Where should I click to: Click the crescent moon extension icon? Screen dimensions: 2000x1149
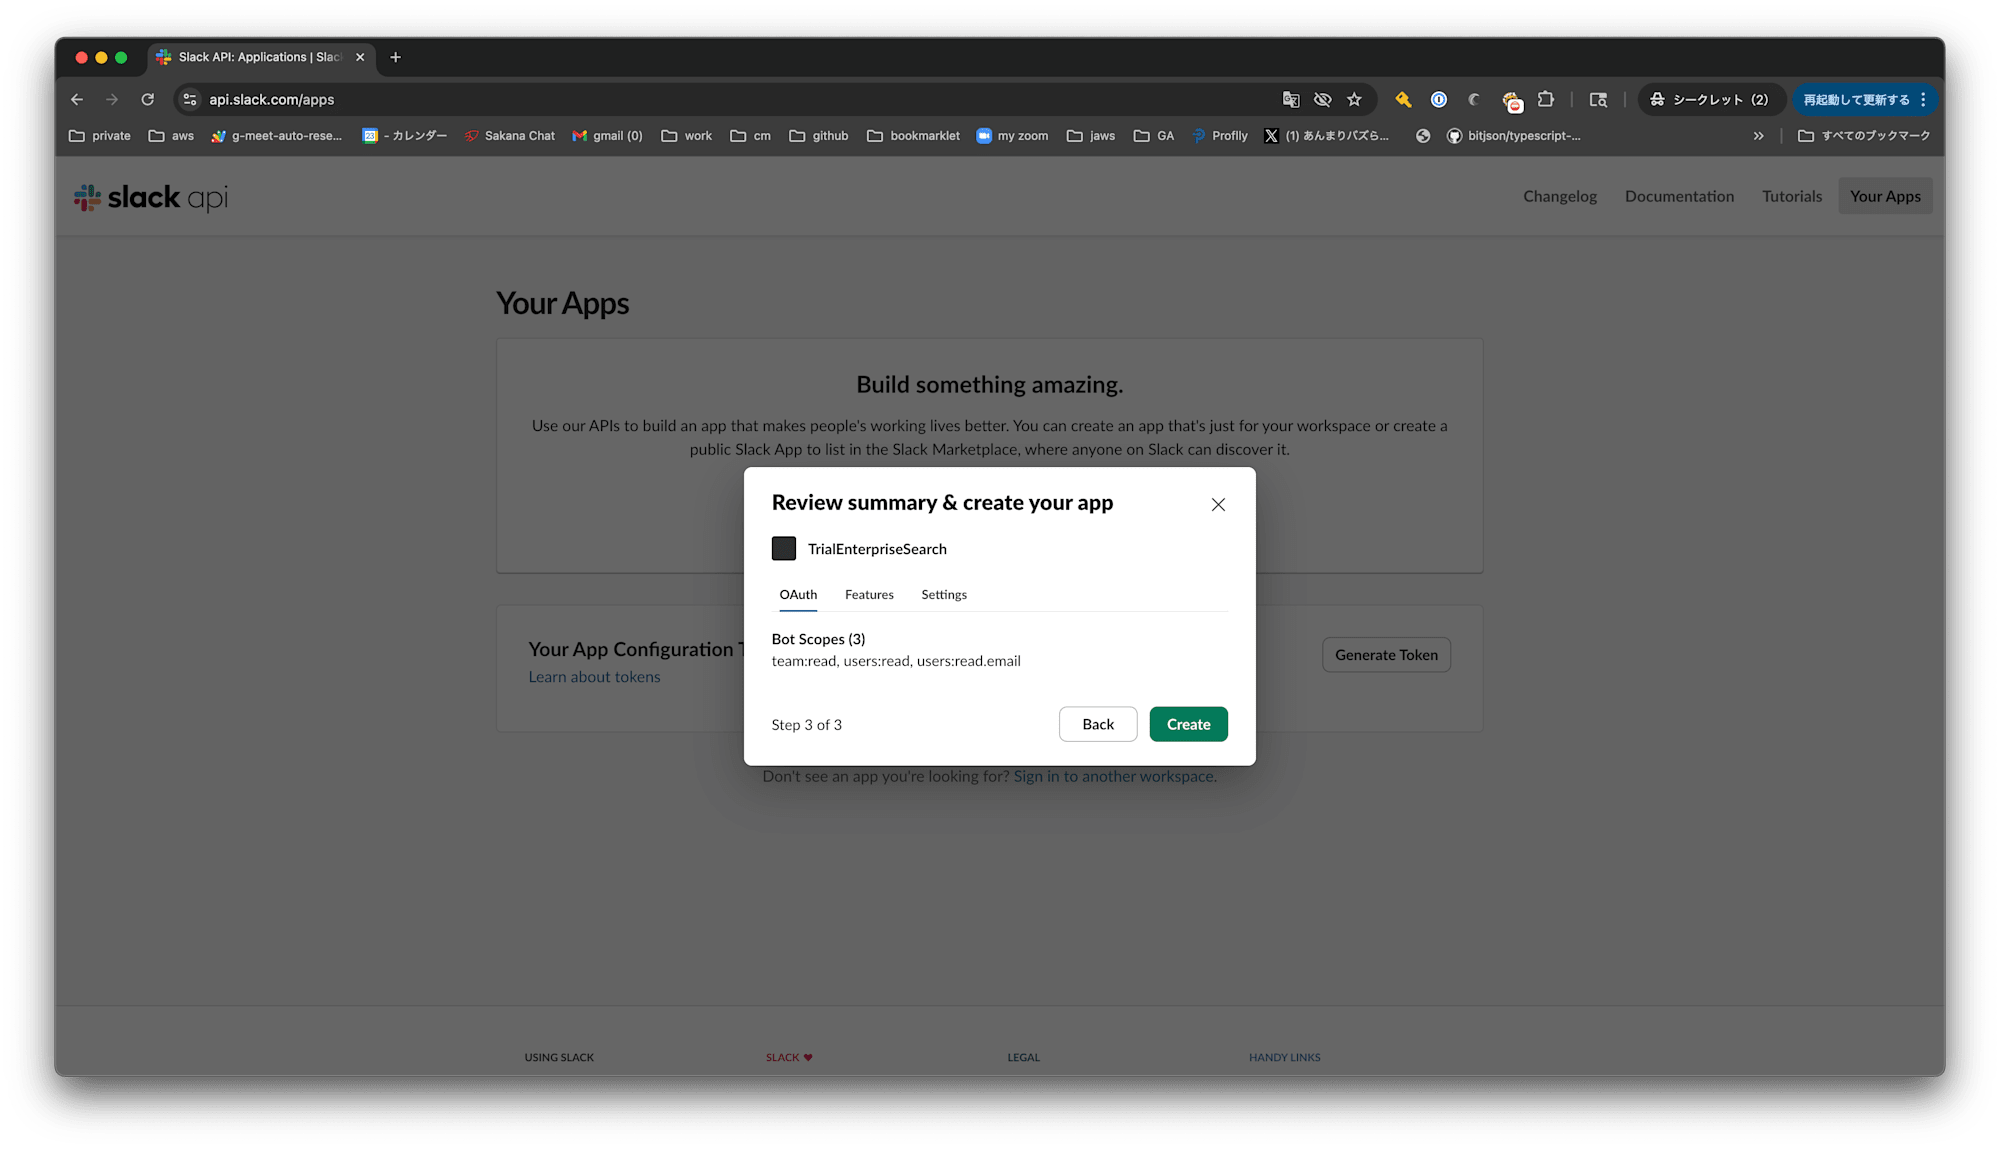coord(1474,99)
